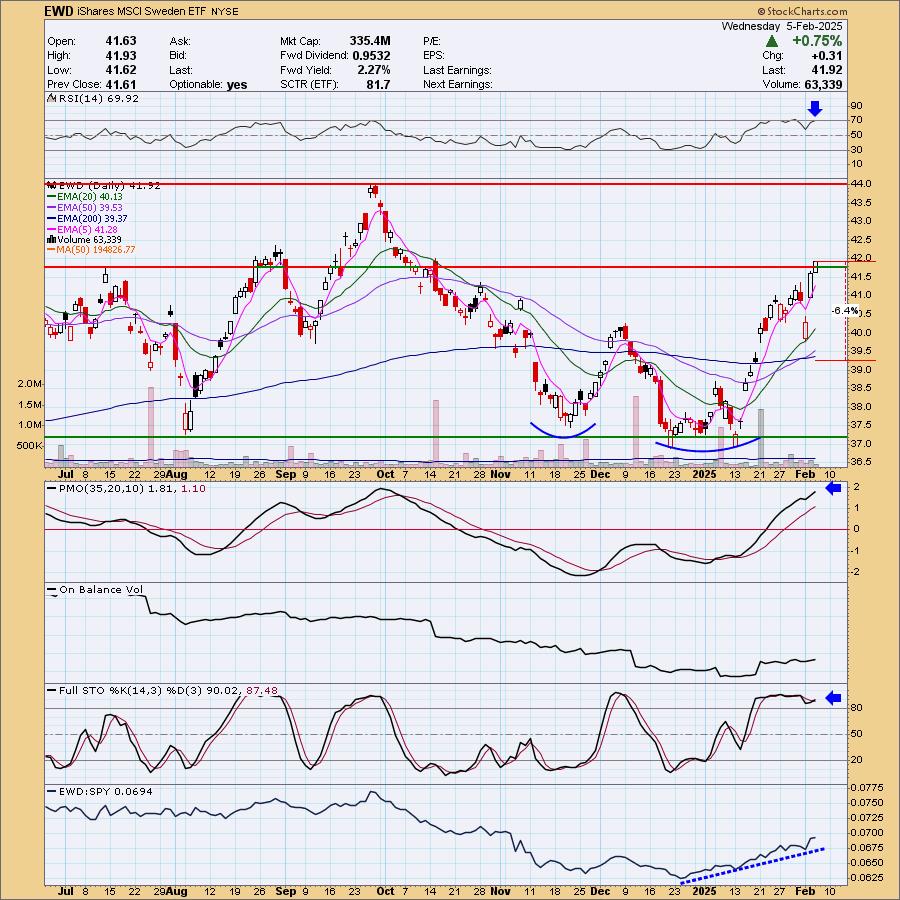
Task: Click the EWD ticker symbol in header
Action: [x=59, y=11]
